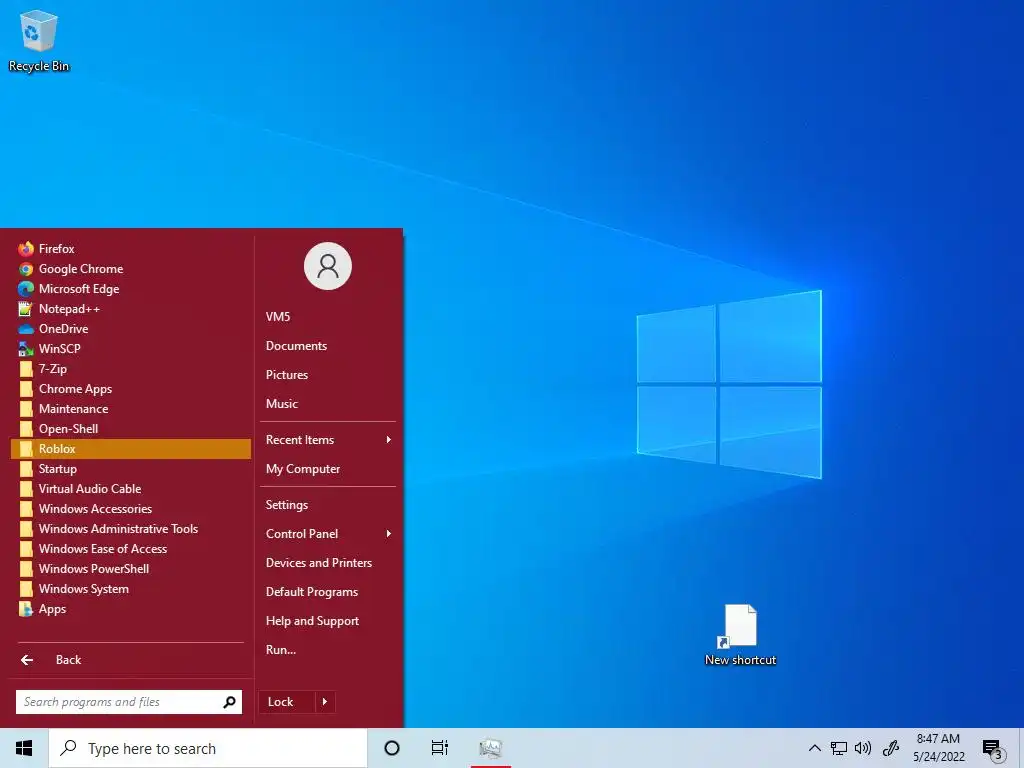Open Notepad++ from the programs list
The width and height of the screenshot is (1024, 768).
tap(131, 309)
